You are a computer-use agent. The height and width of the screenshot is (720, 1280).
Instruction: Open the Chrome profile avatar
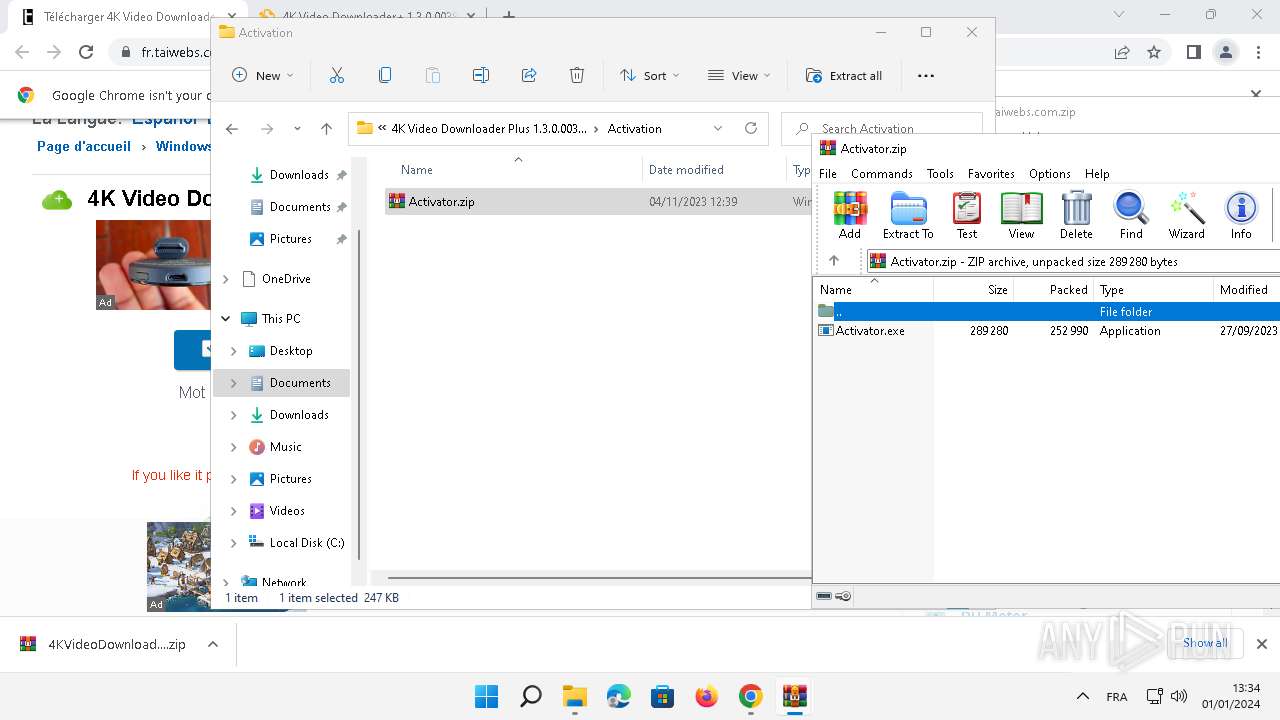pos(1226,52)
